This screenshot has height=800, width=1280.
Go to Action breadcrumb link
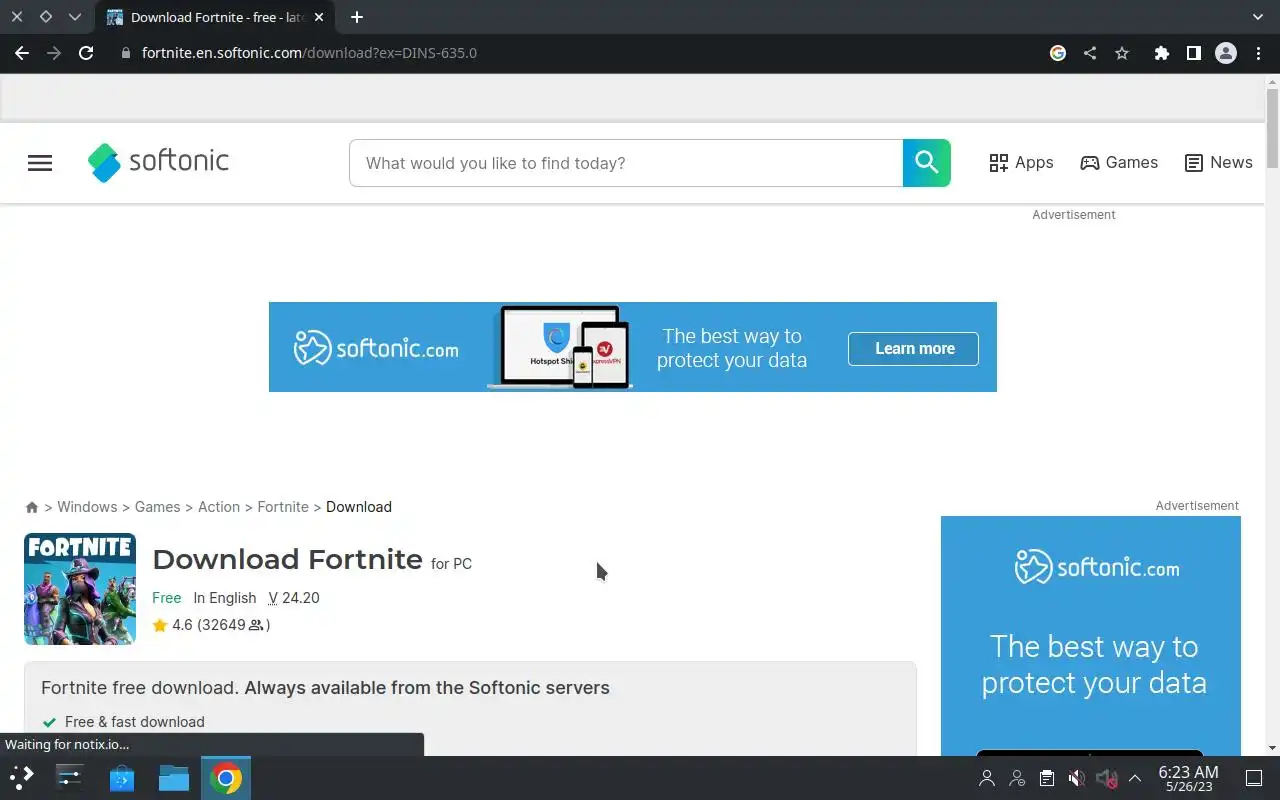(x=219, y=507)
